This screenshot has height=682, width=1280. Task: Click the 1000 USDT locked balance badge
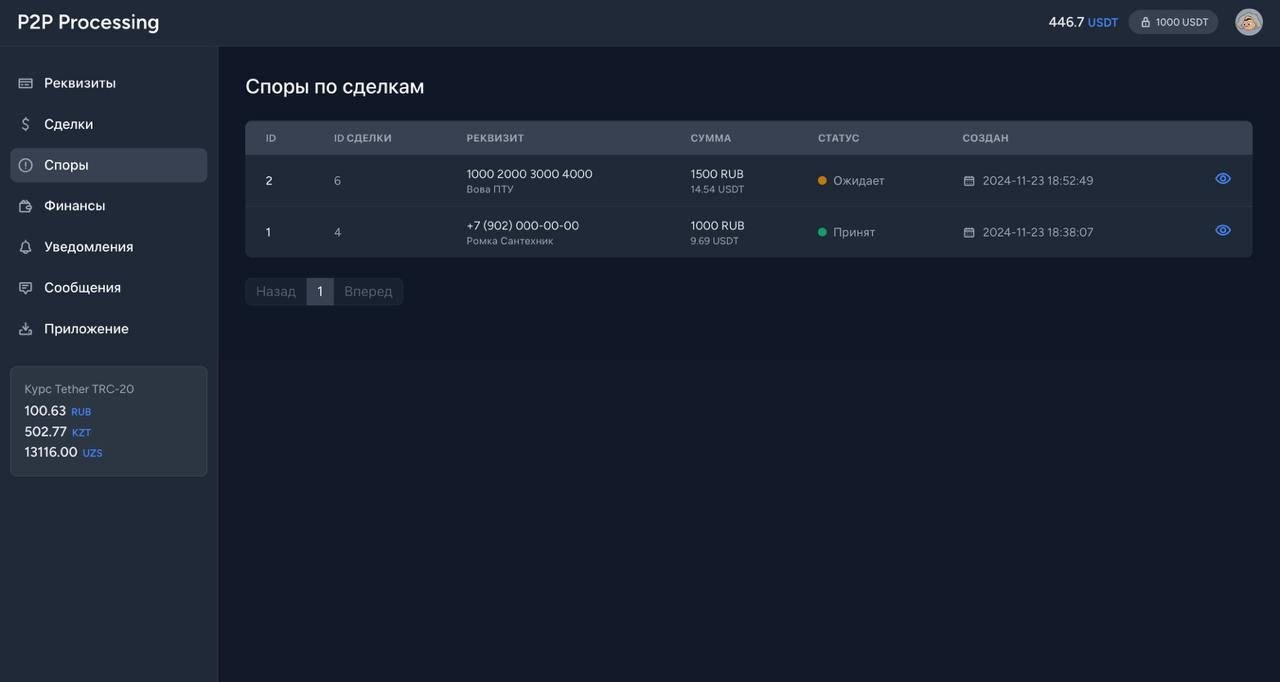coord(1173,22)
